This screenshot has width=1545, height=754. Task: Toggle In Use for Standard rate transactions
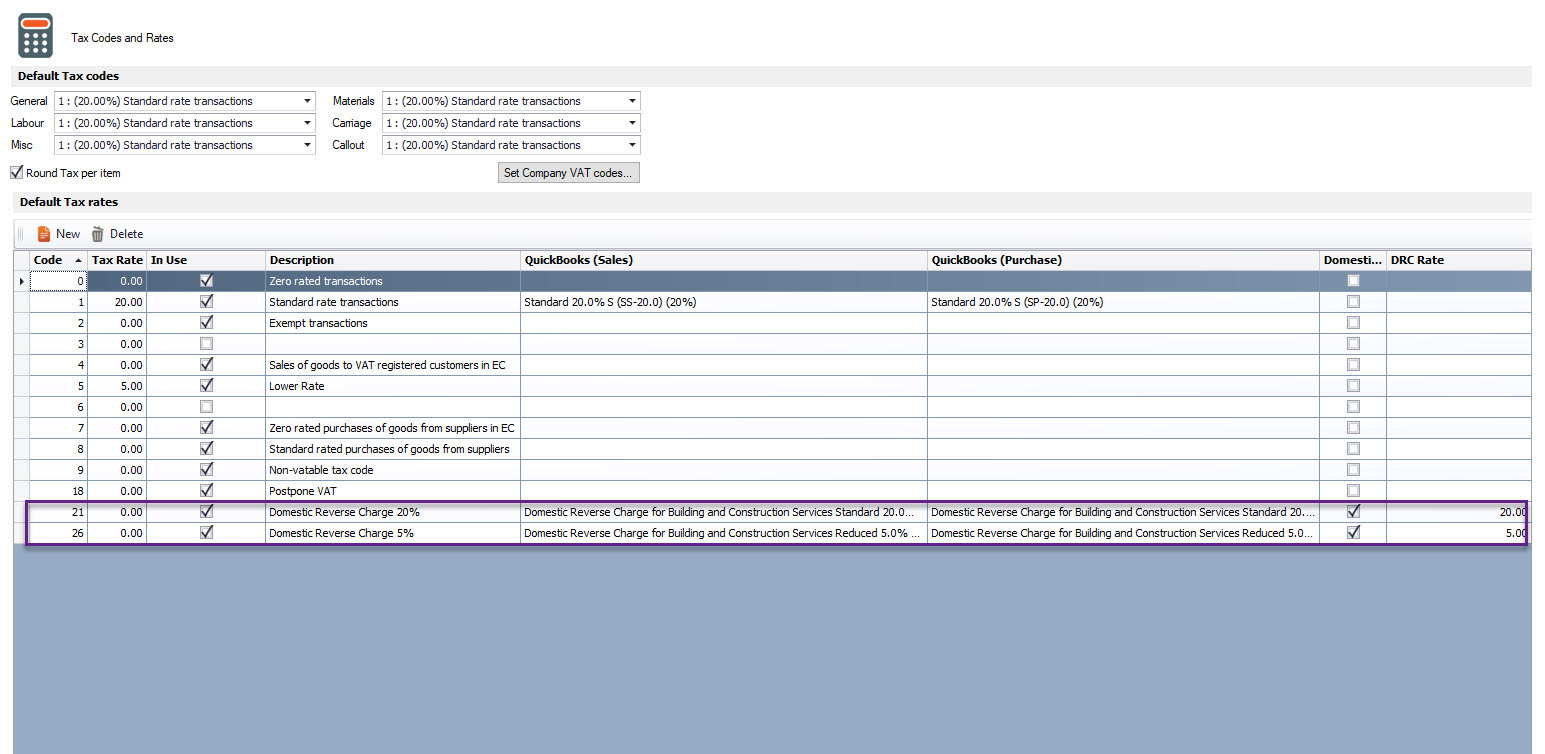coord(206,302)
